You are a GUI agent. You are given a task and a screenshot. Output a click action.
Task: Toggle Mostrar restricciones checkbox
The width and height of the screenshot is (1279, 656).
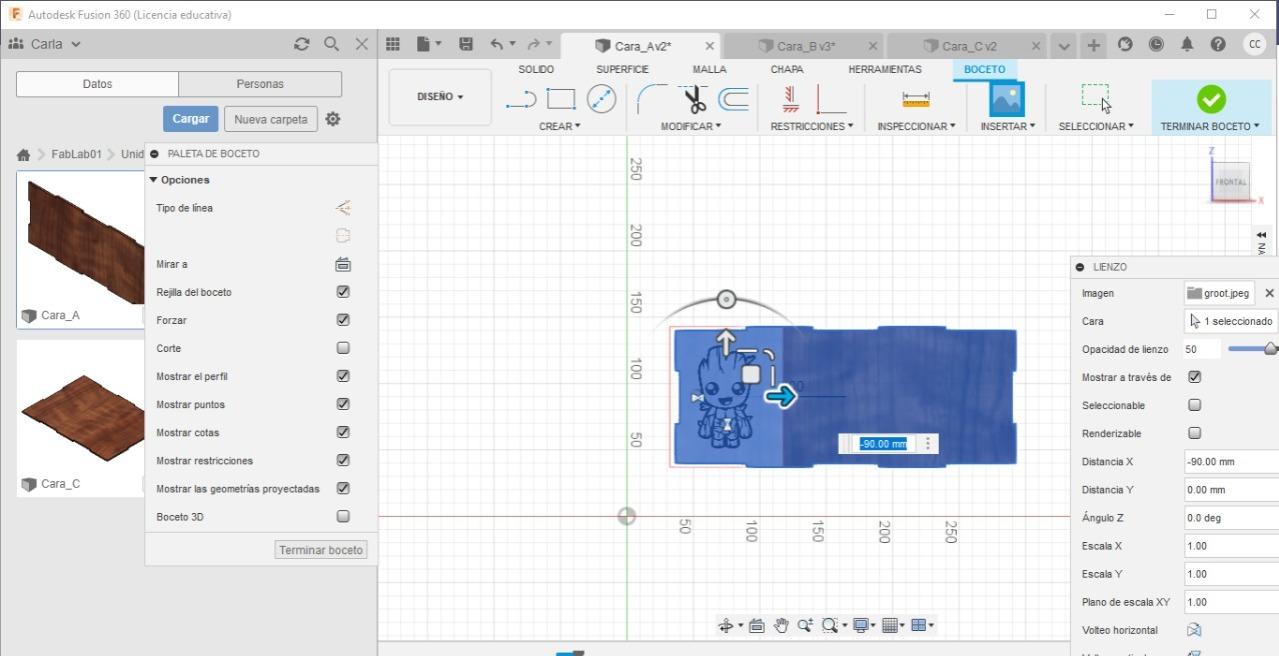click(x=343, y=460)
